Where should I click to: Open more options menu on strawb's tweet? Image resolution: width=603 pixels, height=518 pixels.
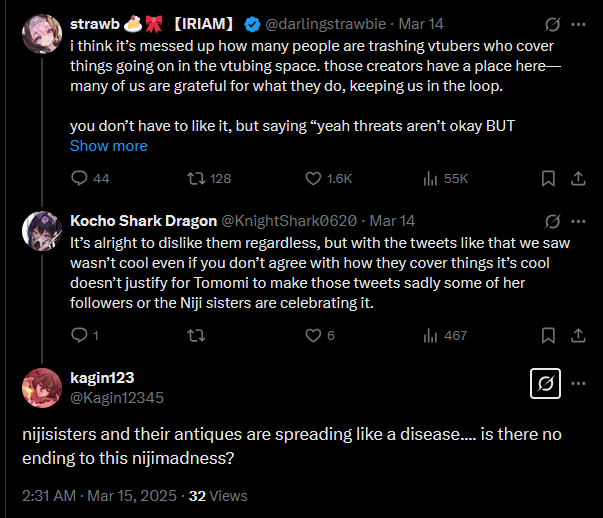tap(578, 22)
